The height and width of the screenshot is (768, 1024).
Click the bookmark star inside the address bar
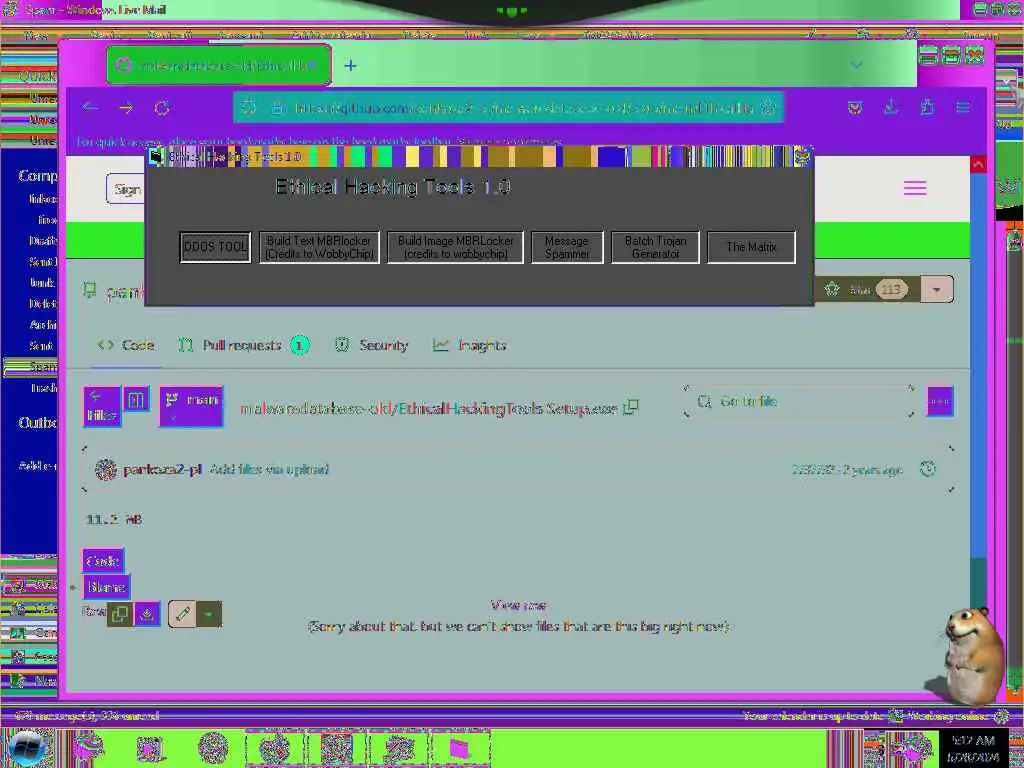[x=769, y=108]
